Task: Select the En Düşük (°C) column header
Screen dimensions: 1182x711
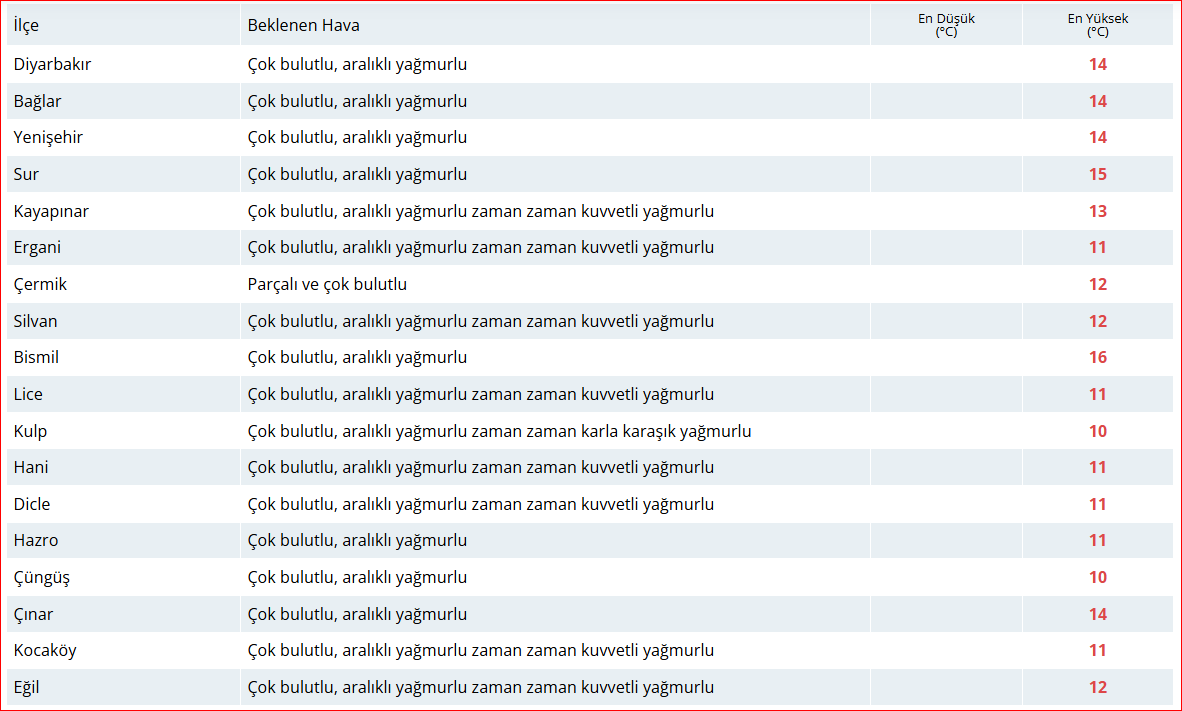Action: [x=946, y=25]
